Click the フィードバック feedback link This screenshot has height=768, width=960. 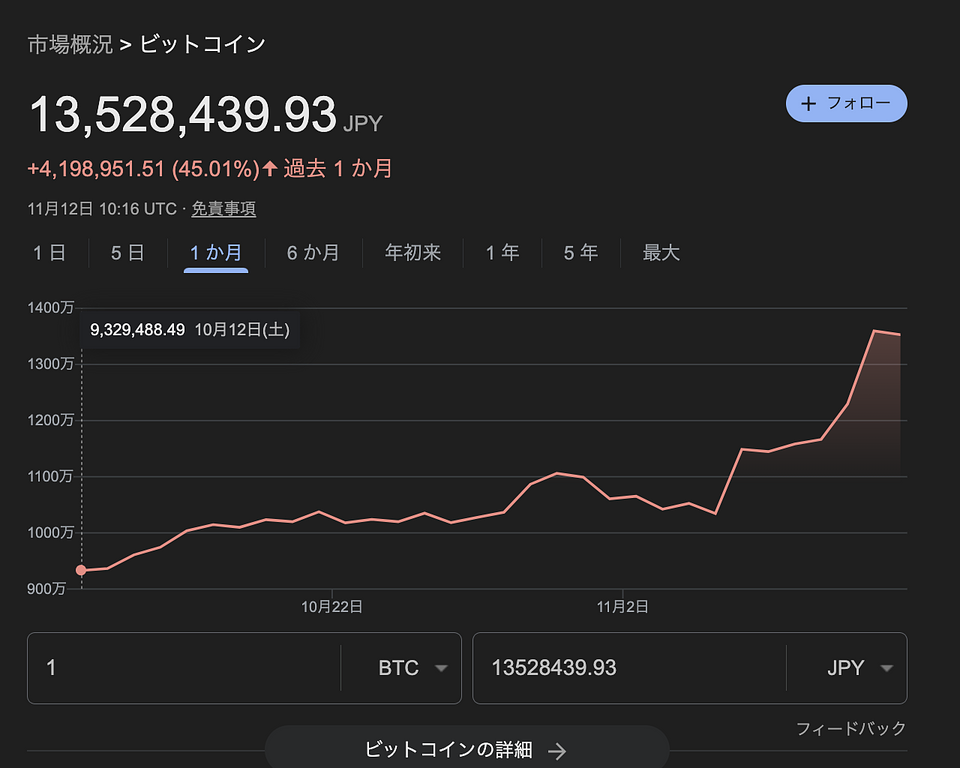point(850,728)
